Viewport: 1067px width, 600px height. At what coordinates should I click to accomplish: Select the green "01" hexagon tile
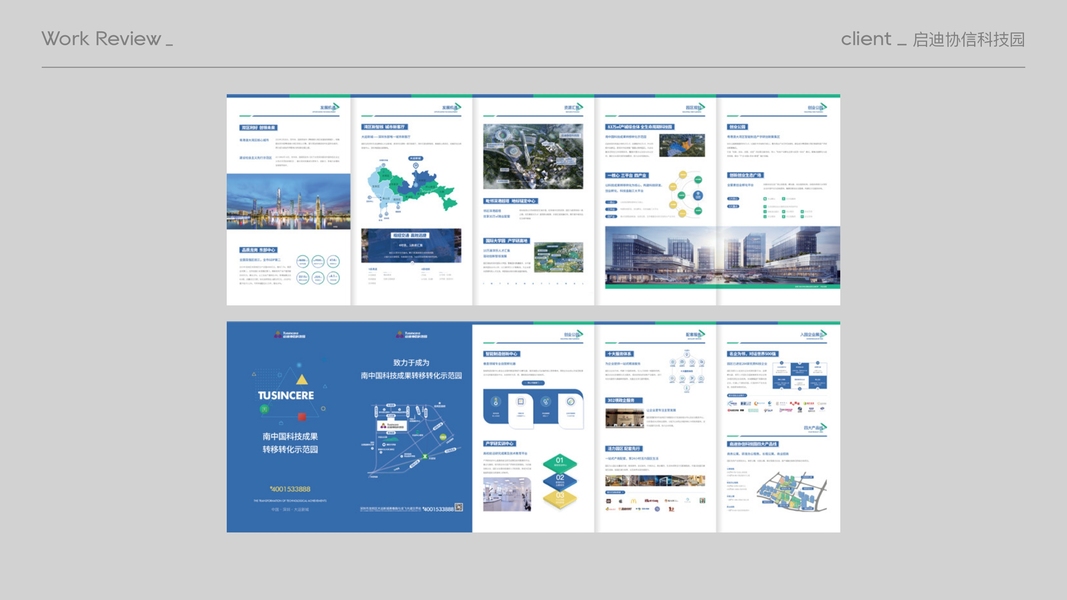tap(559, 463)
